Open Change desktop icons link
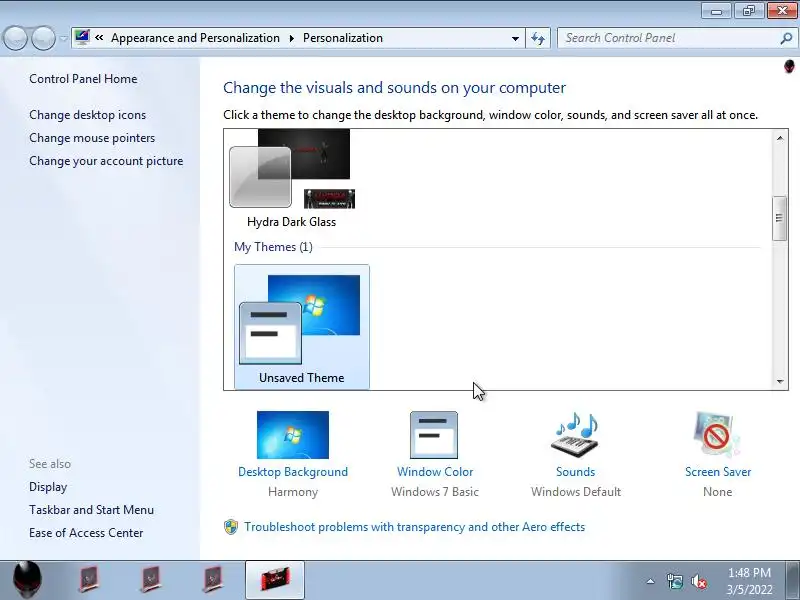The image size is (800, 600). [87, 115]
